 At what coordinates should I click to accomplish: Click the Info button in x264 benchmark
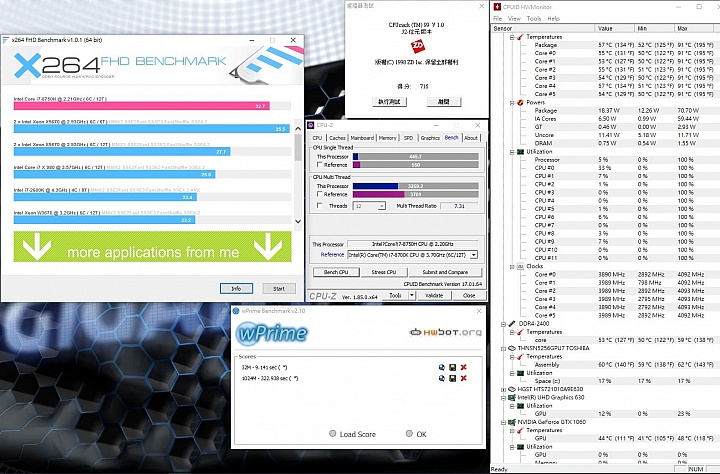(236, 289)
